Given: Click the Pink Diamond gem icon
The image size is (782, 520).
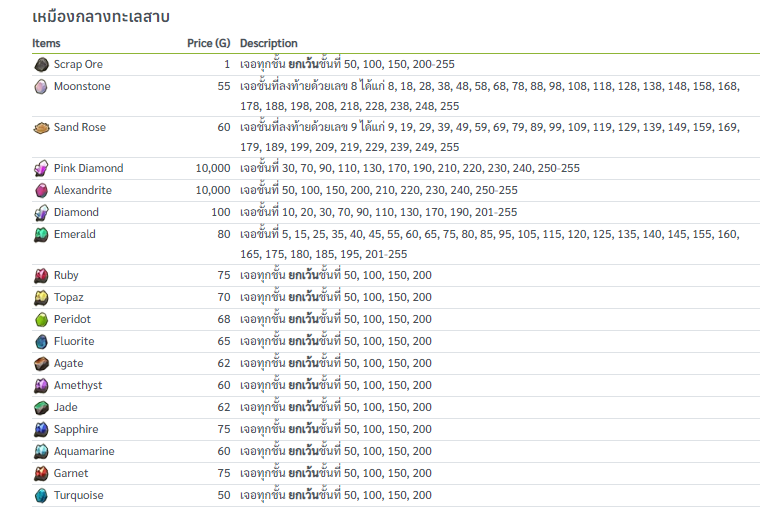Looking at the screenshot, I should [x=41, y=168].
